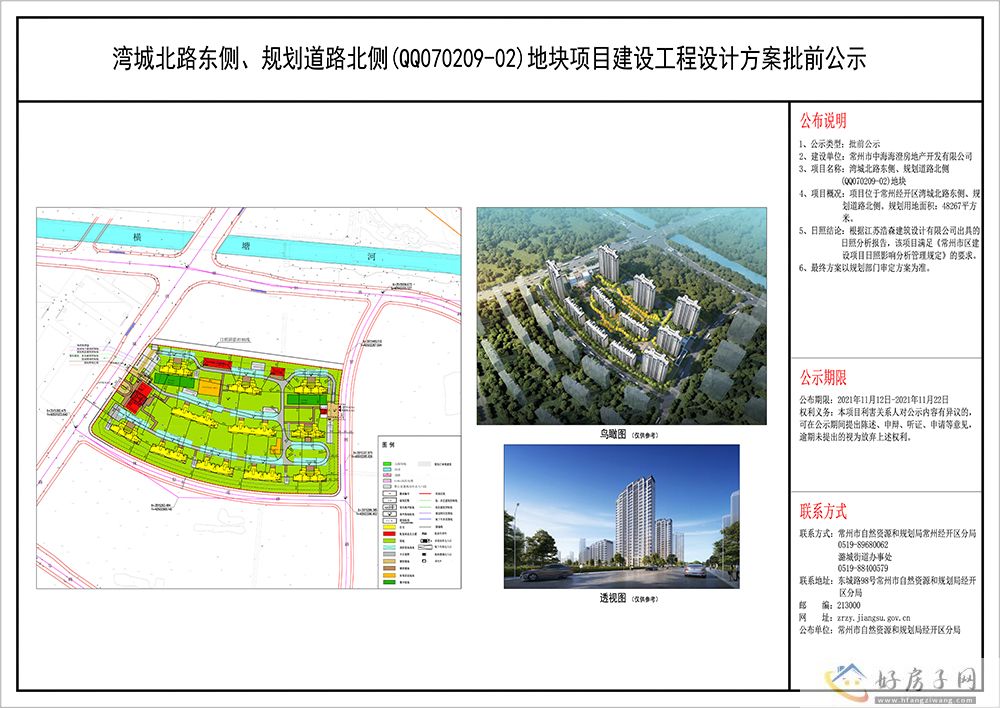
Task: Click the postal code 213000
Action: pyautogui.click(x=849, y=605)
